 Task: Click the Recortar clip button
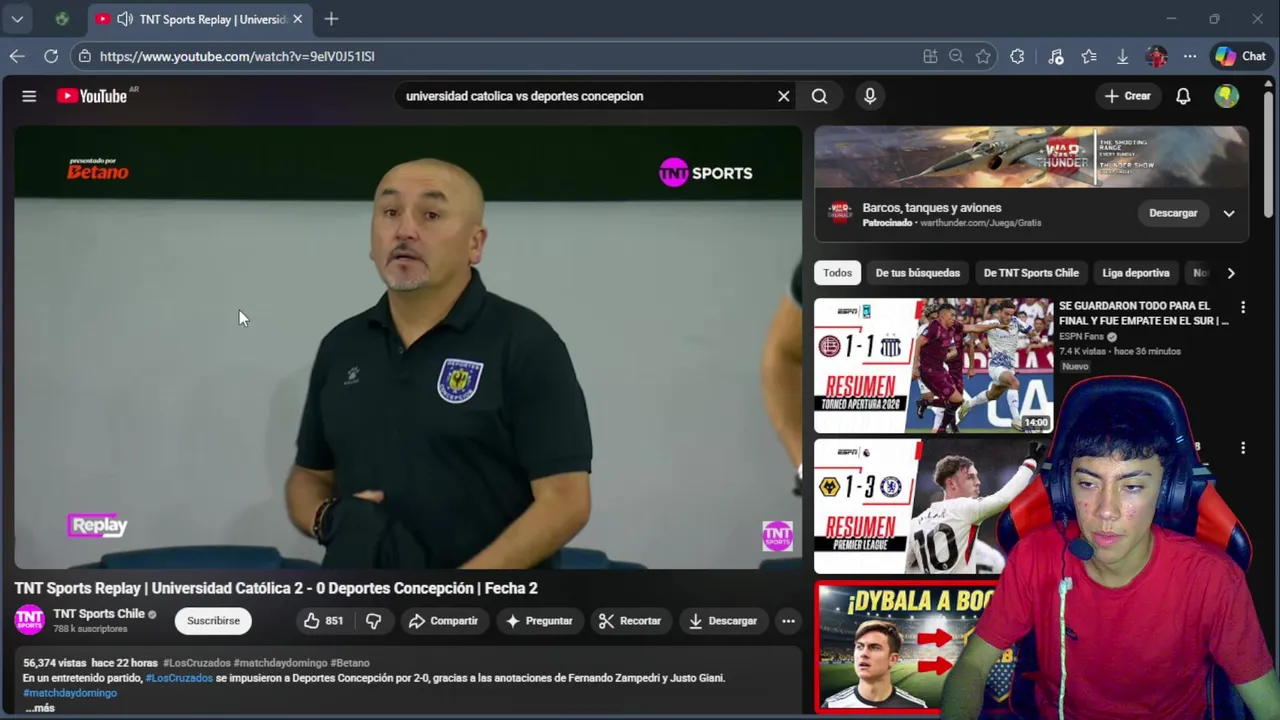(x=630, y=621)
